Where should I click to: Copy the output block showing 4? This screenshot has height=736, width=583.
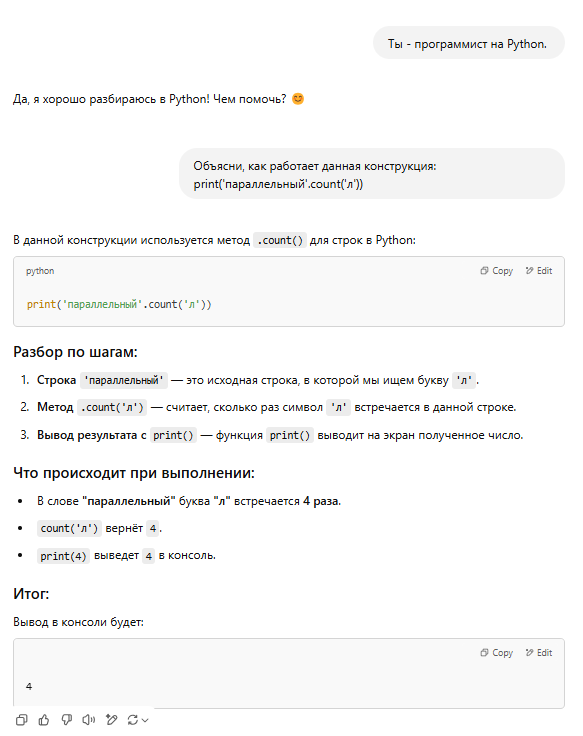click(496, 653)
